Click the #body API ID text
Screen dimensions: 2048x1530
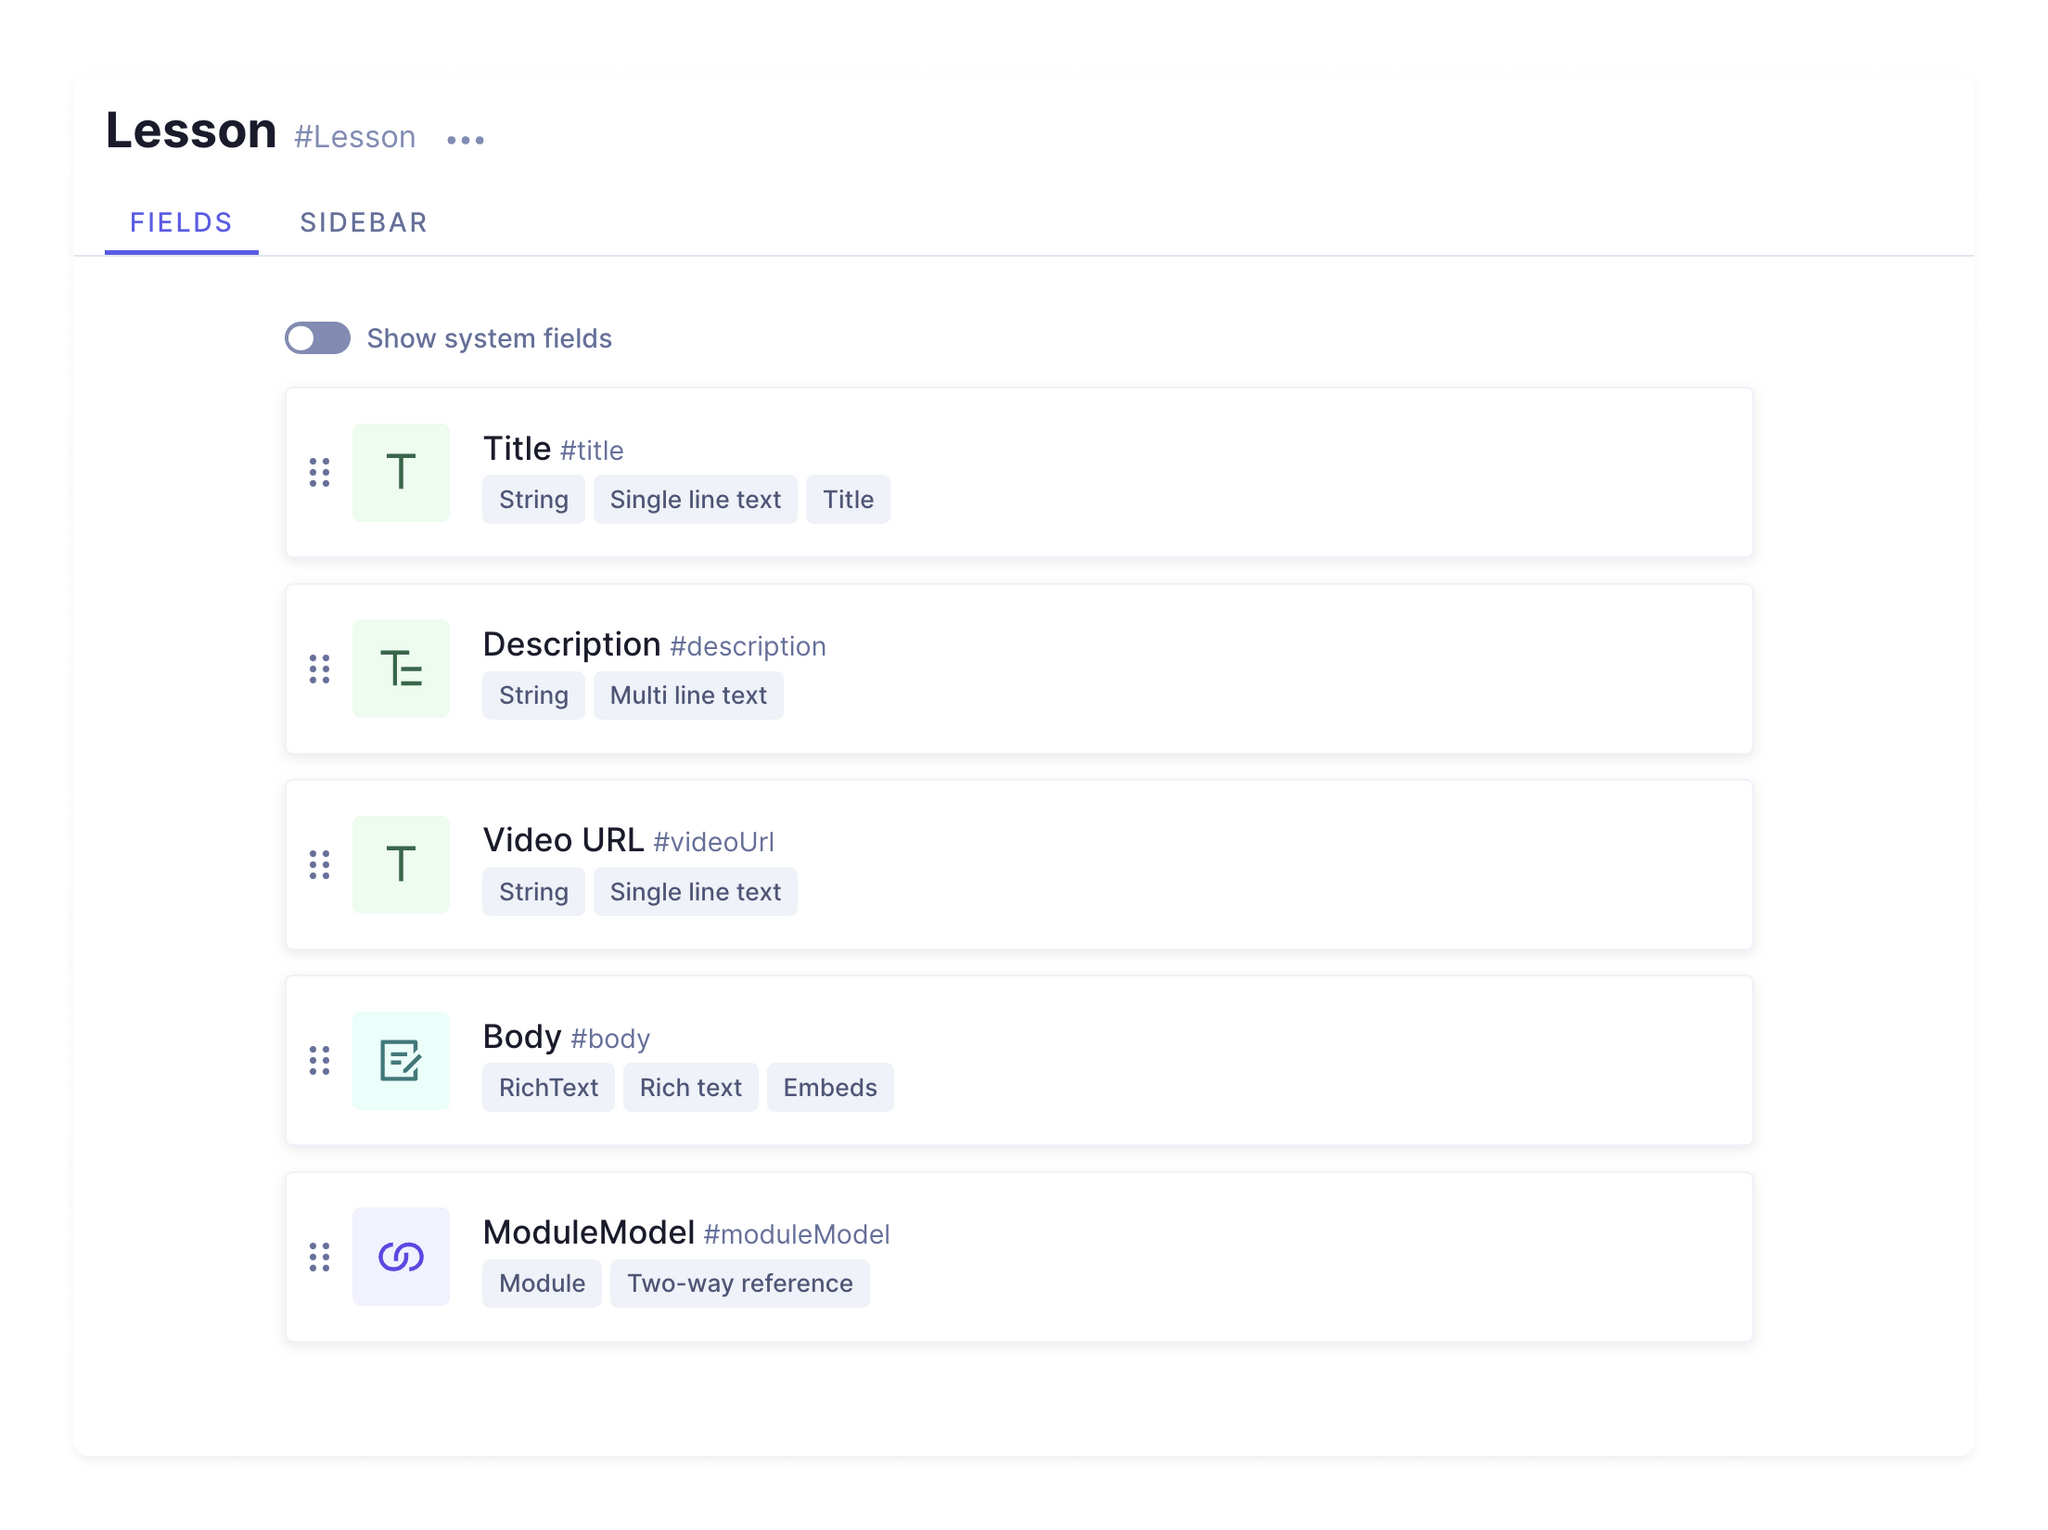coord(610,1038)
